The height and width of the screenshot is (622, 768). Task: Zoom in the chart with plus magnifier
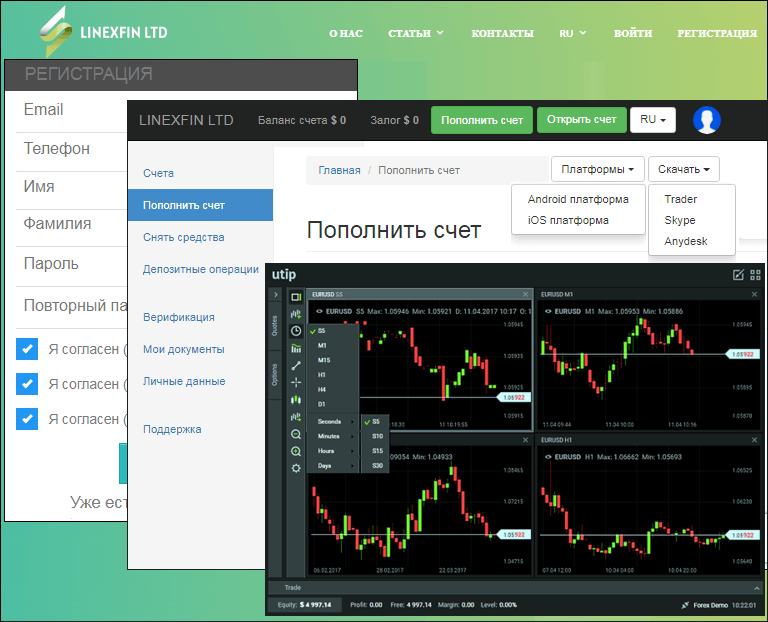tap(296, 451)
